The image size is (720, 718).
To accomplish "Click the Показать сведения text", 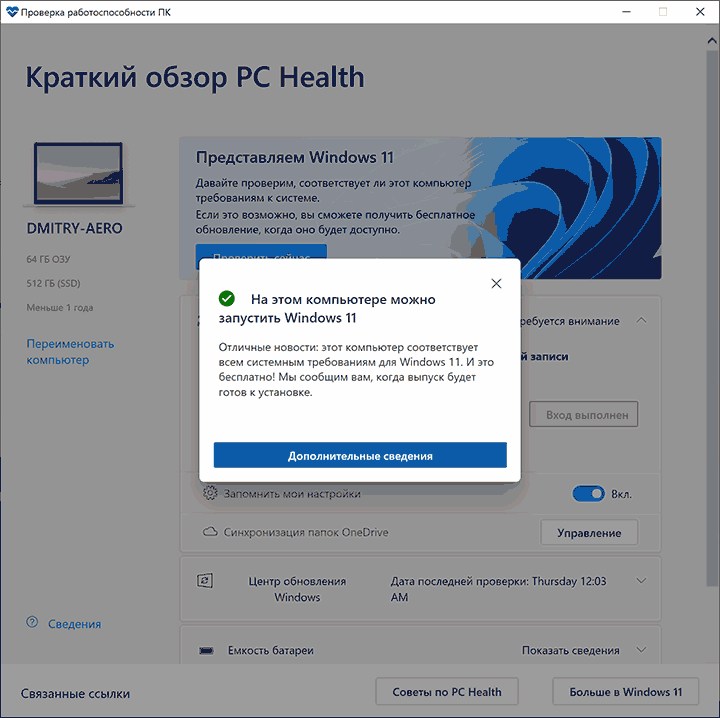I will pos(571,650).
